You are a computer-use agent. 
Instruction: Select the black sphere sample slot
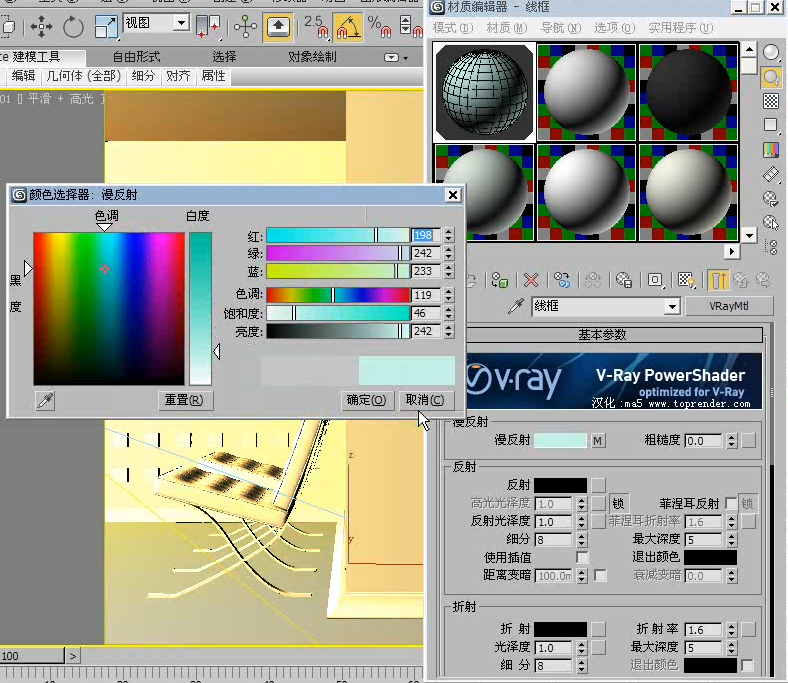688,92
